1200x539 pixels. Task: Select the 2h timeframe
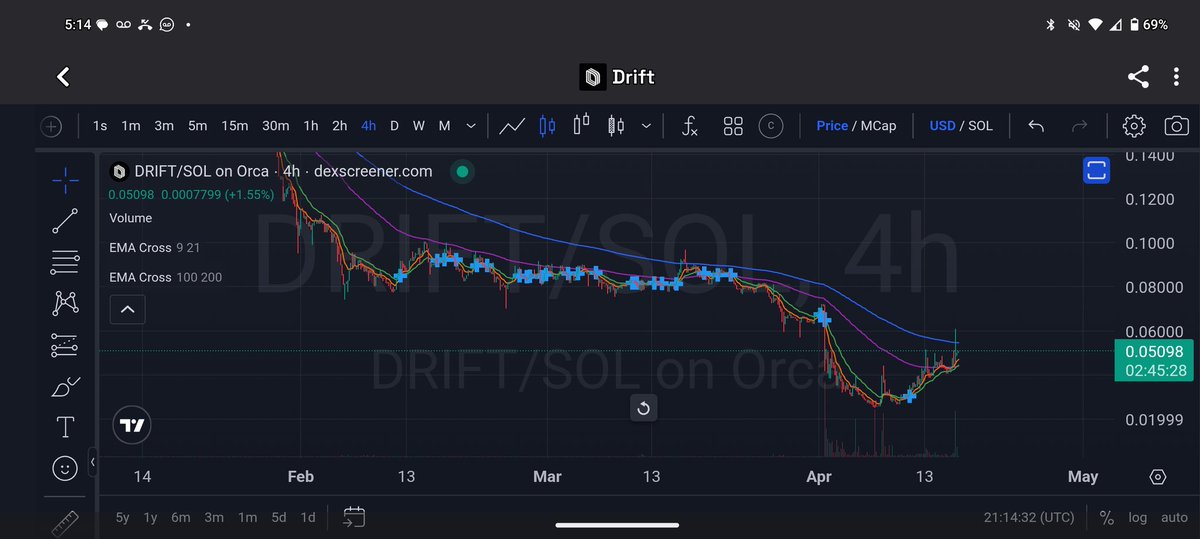(340, 126)
